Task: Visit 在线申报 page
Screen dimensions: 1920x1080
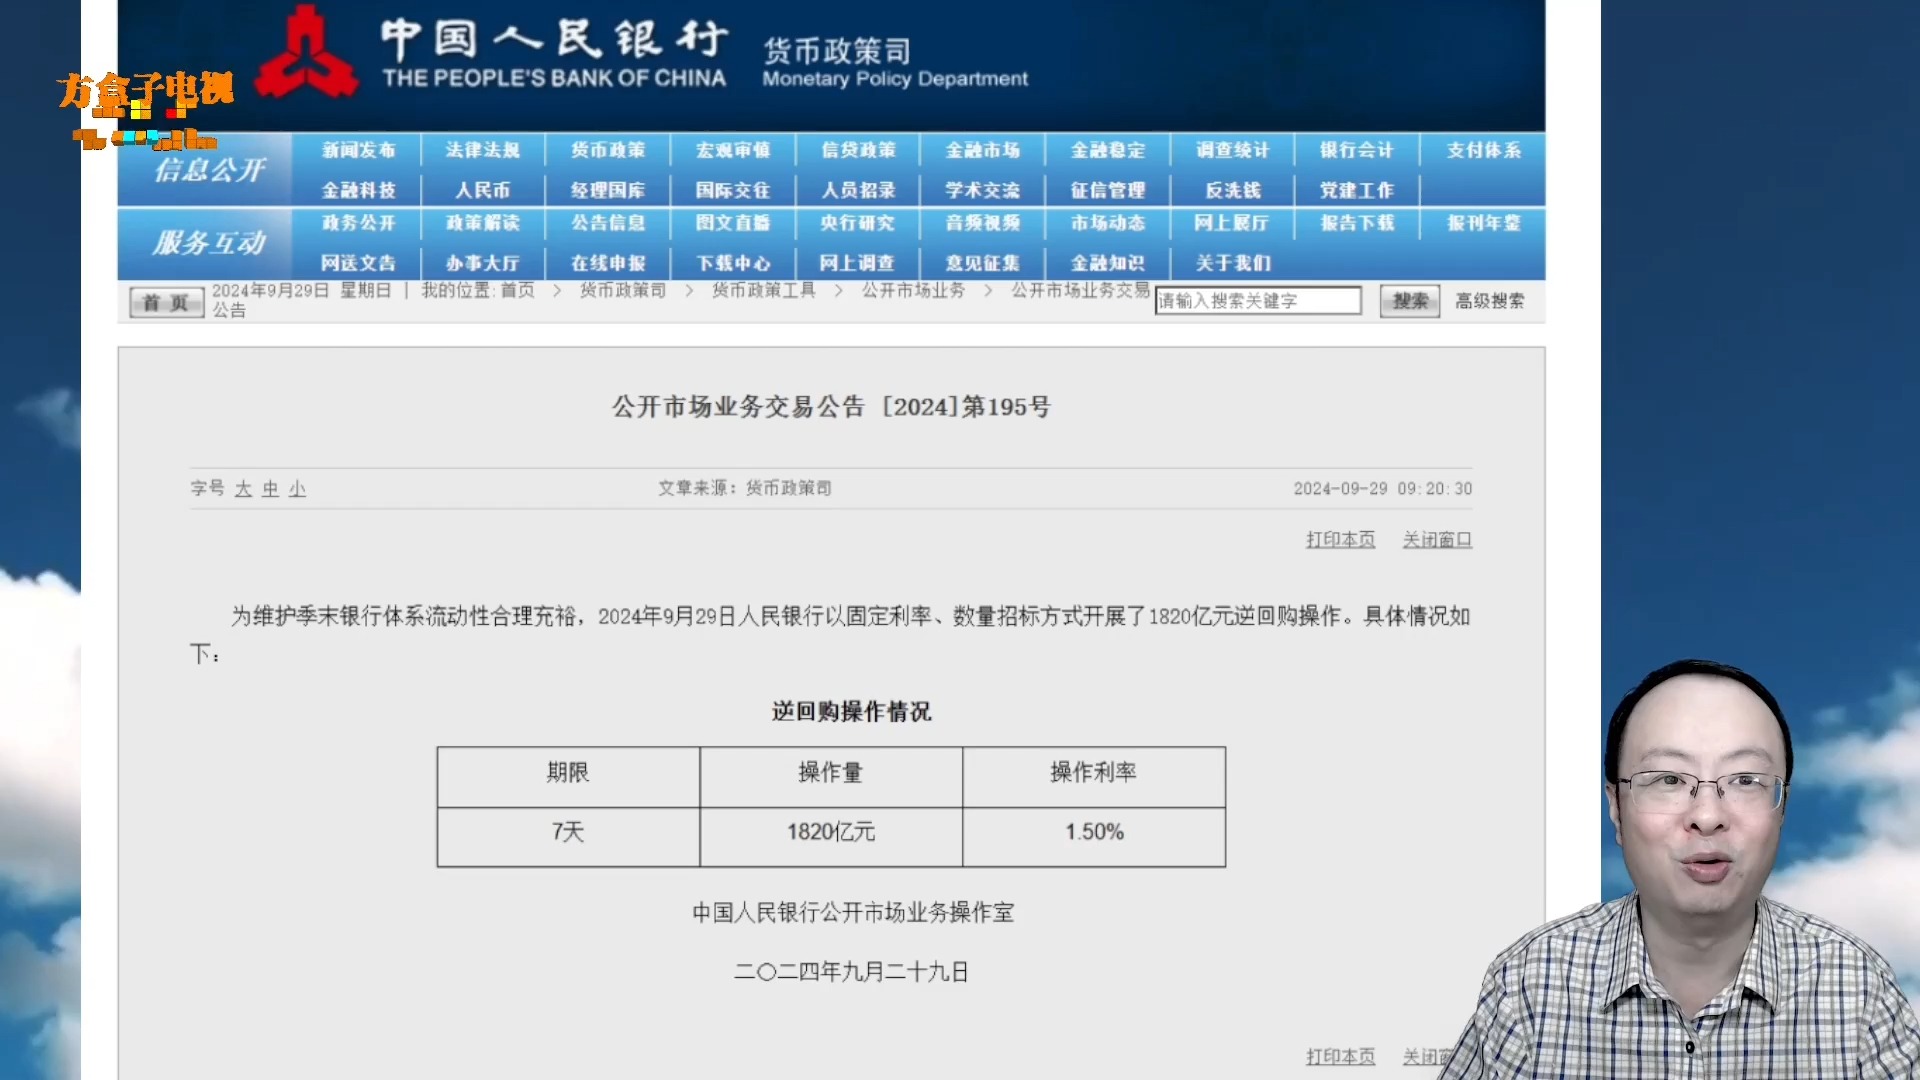Action: 608,263
